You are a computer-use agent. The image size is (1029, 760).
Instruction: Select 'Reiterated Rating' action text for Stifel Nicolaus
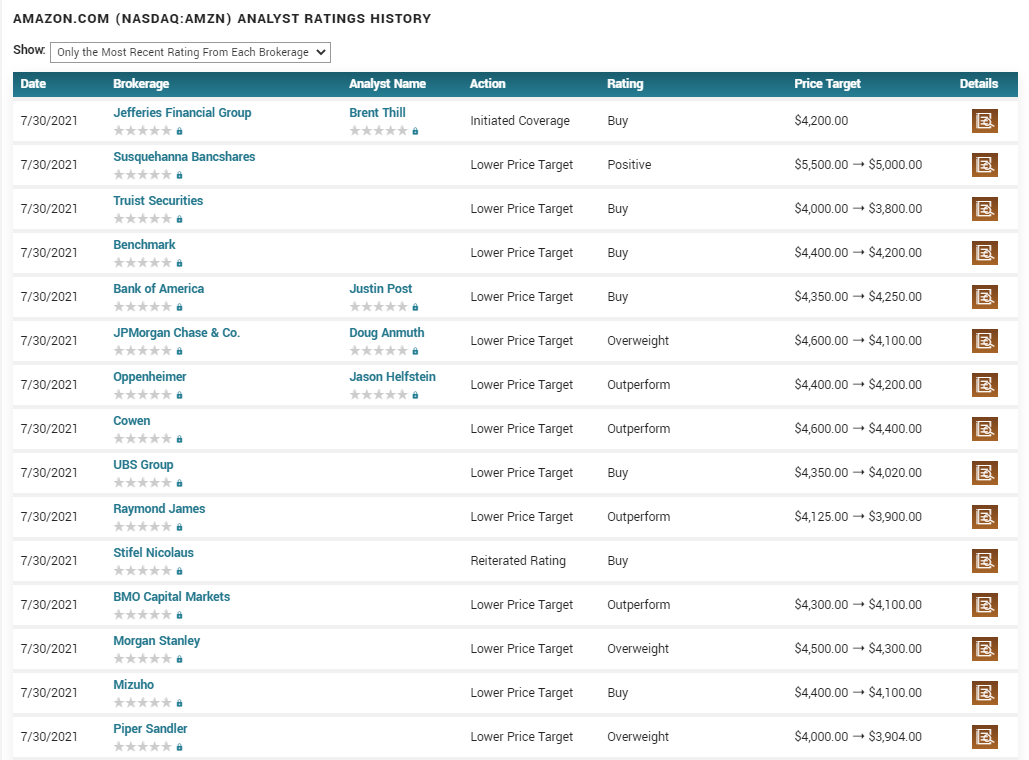tap(518, 560)
